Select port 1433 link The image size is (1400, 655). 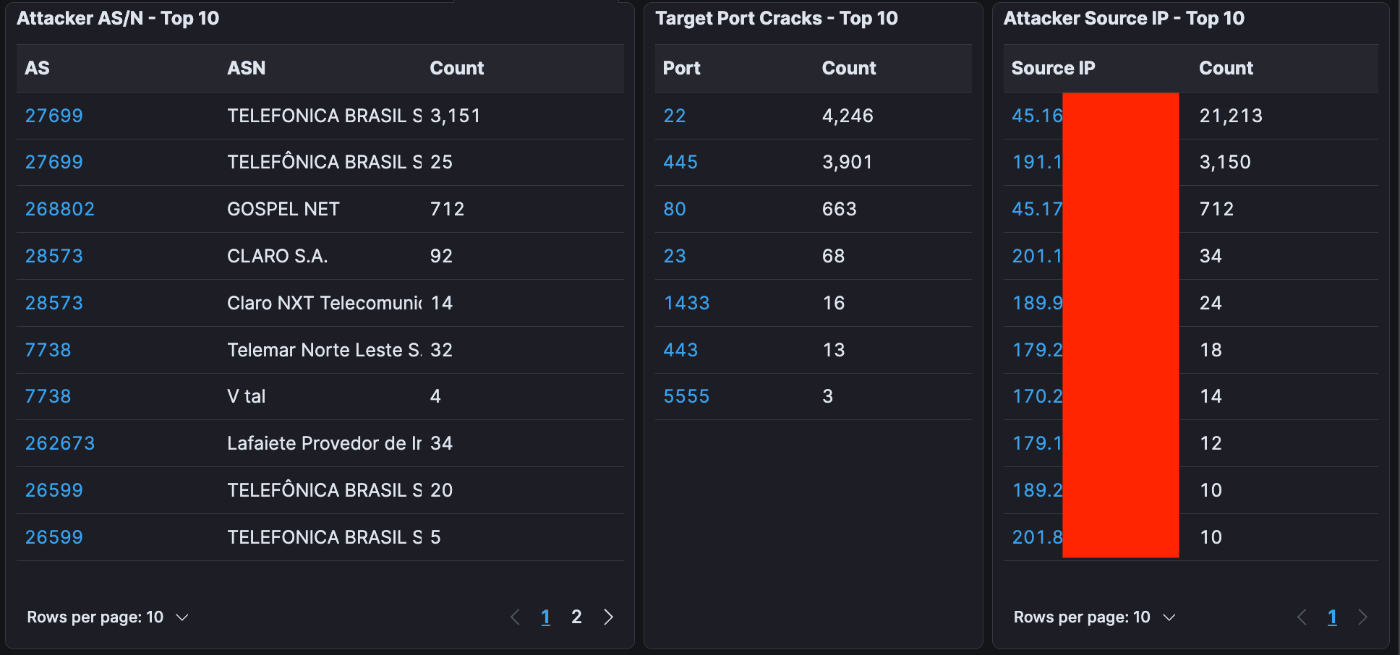coord(686,303)
